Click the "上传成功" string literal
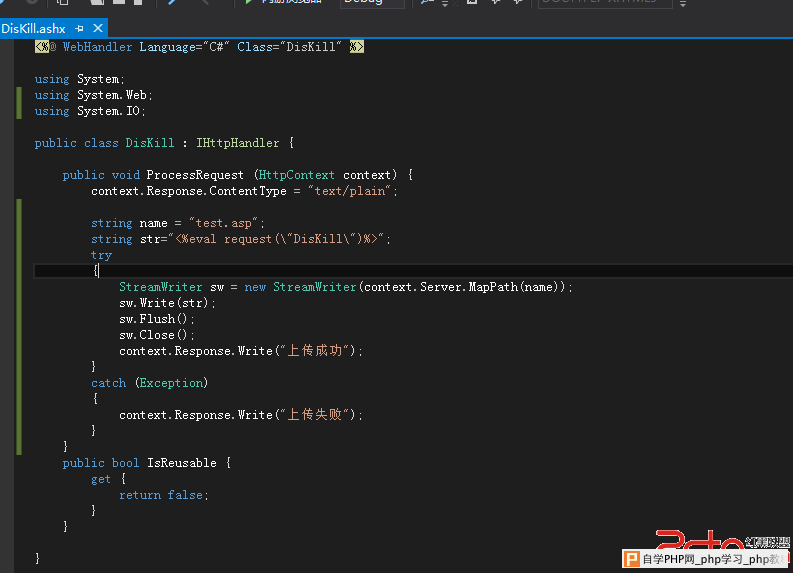The height and width of the screenshot is (573, 793). 315,350
